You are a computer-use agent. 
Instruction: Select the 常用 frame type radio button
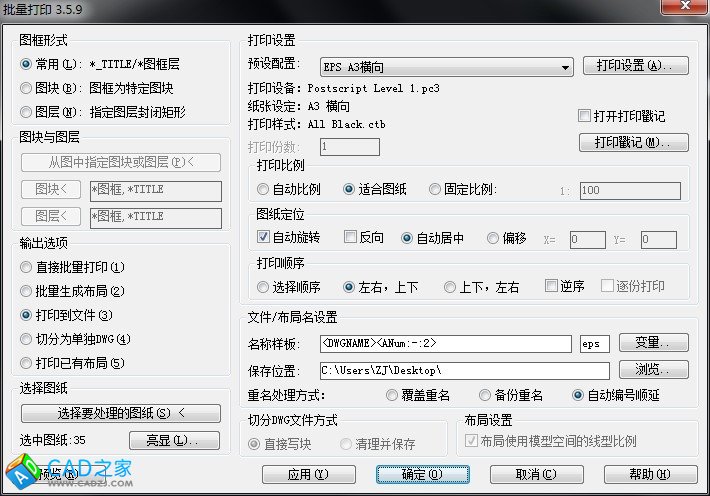click(x=27, y=64)
